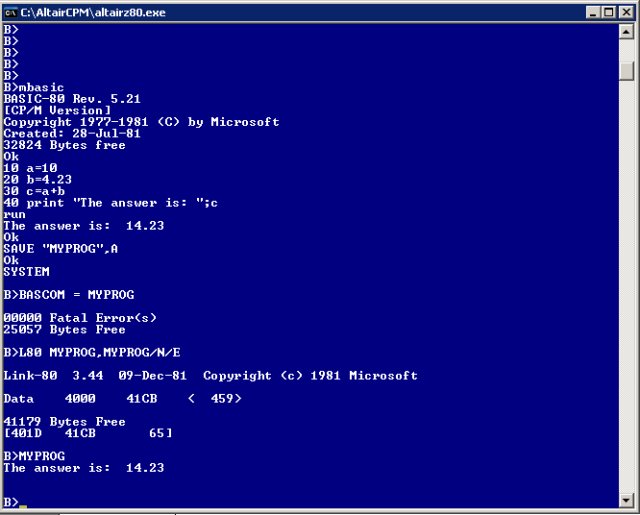
Task: Click the '[CP/M Version]' line
Action: tap(57, 110)
